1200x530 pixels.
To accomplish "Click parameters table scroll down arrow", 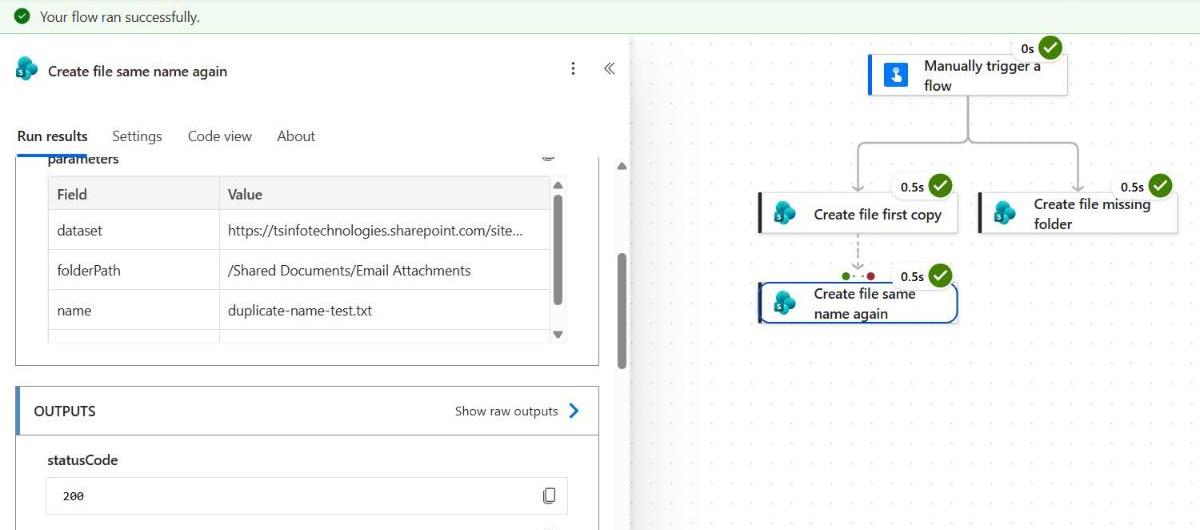I will (x=558, y=335).
